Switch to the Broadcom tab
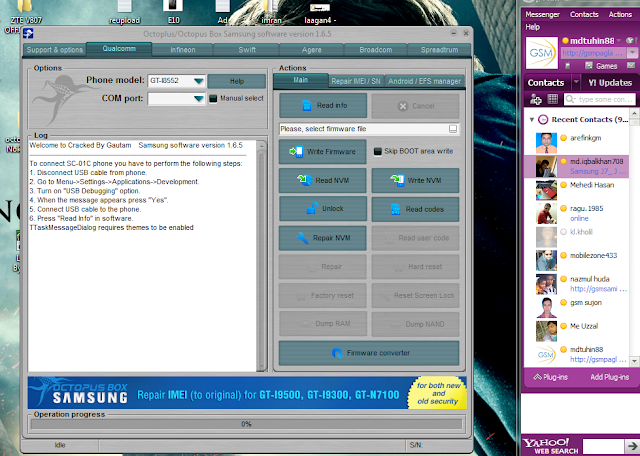Viewport: 640px width, 456px height. (376, 50)
